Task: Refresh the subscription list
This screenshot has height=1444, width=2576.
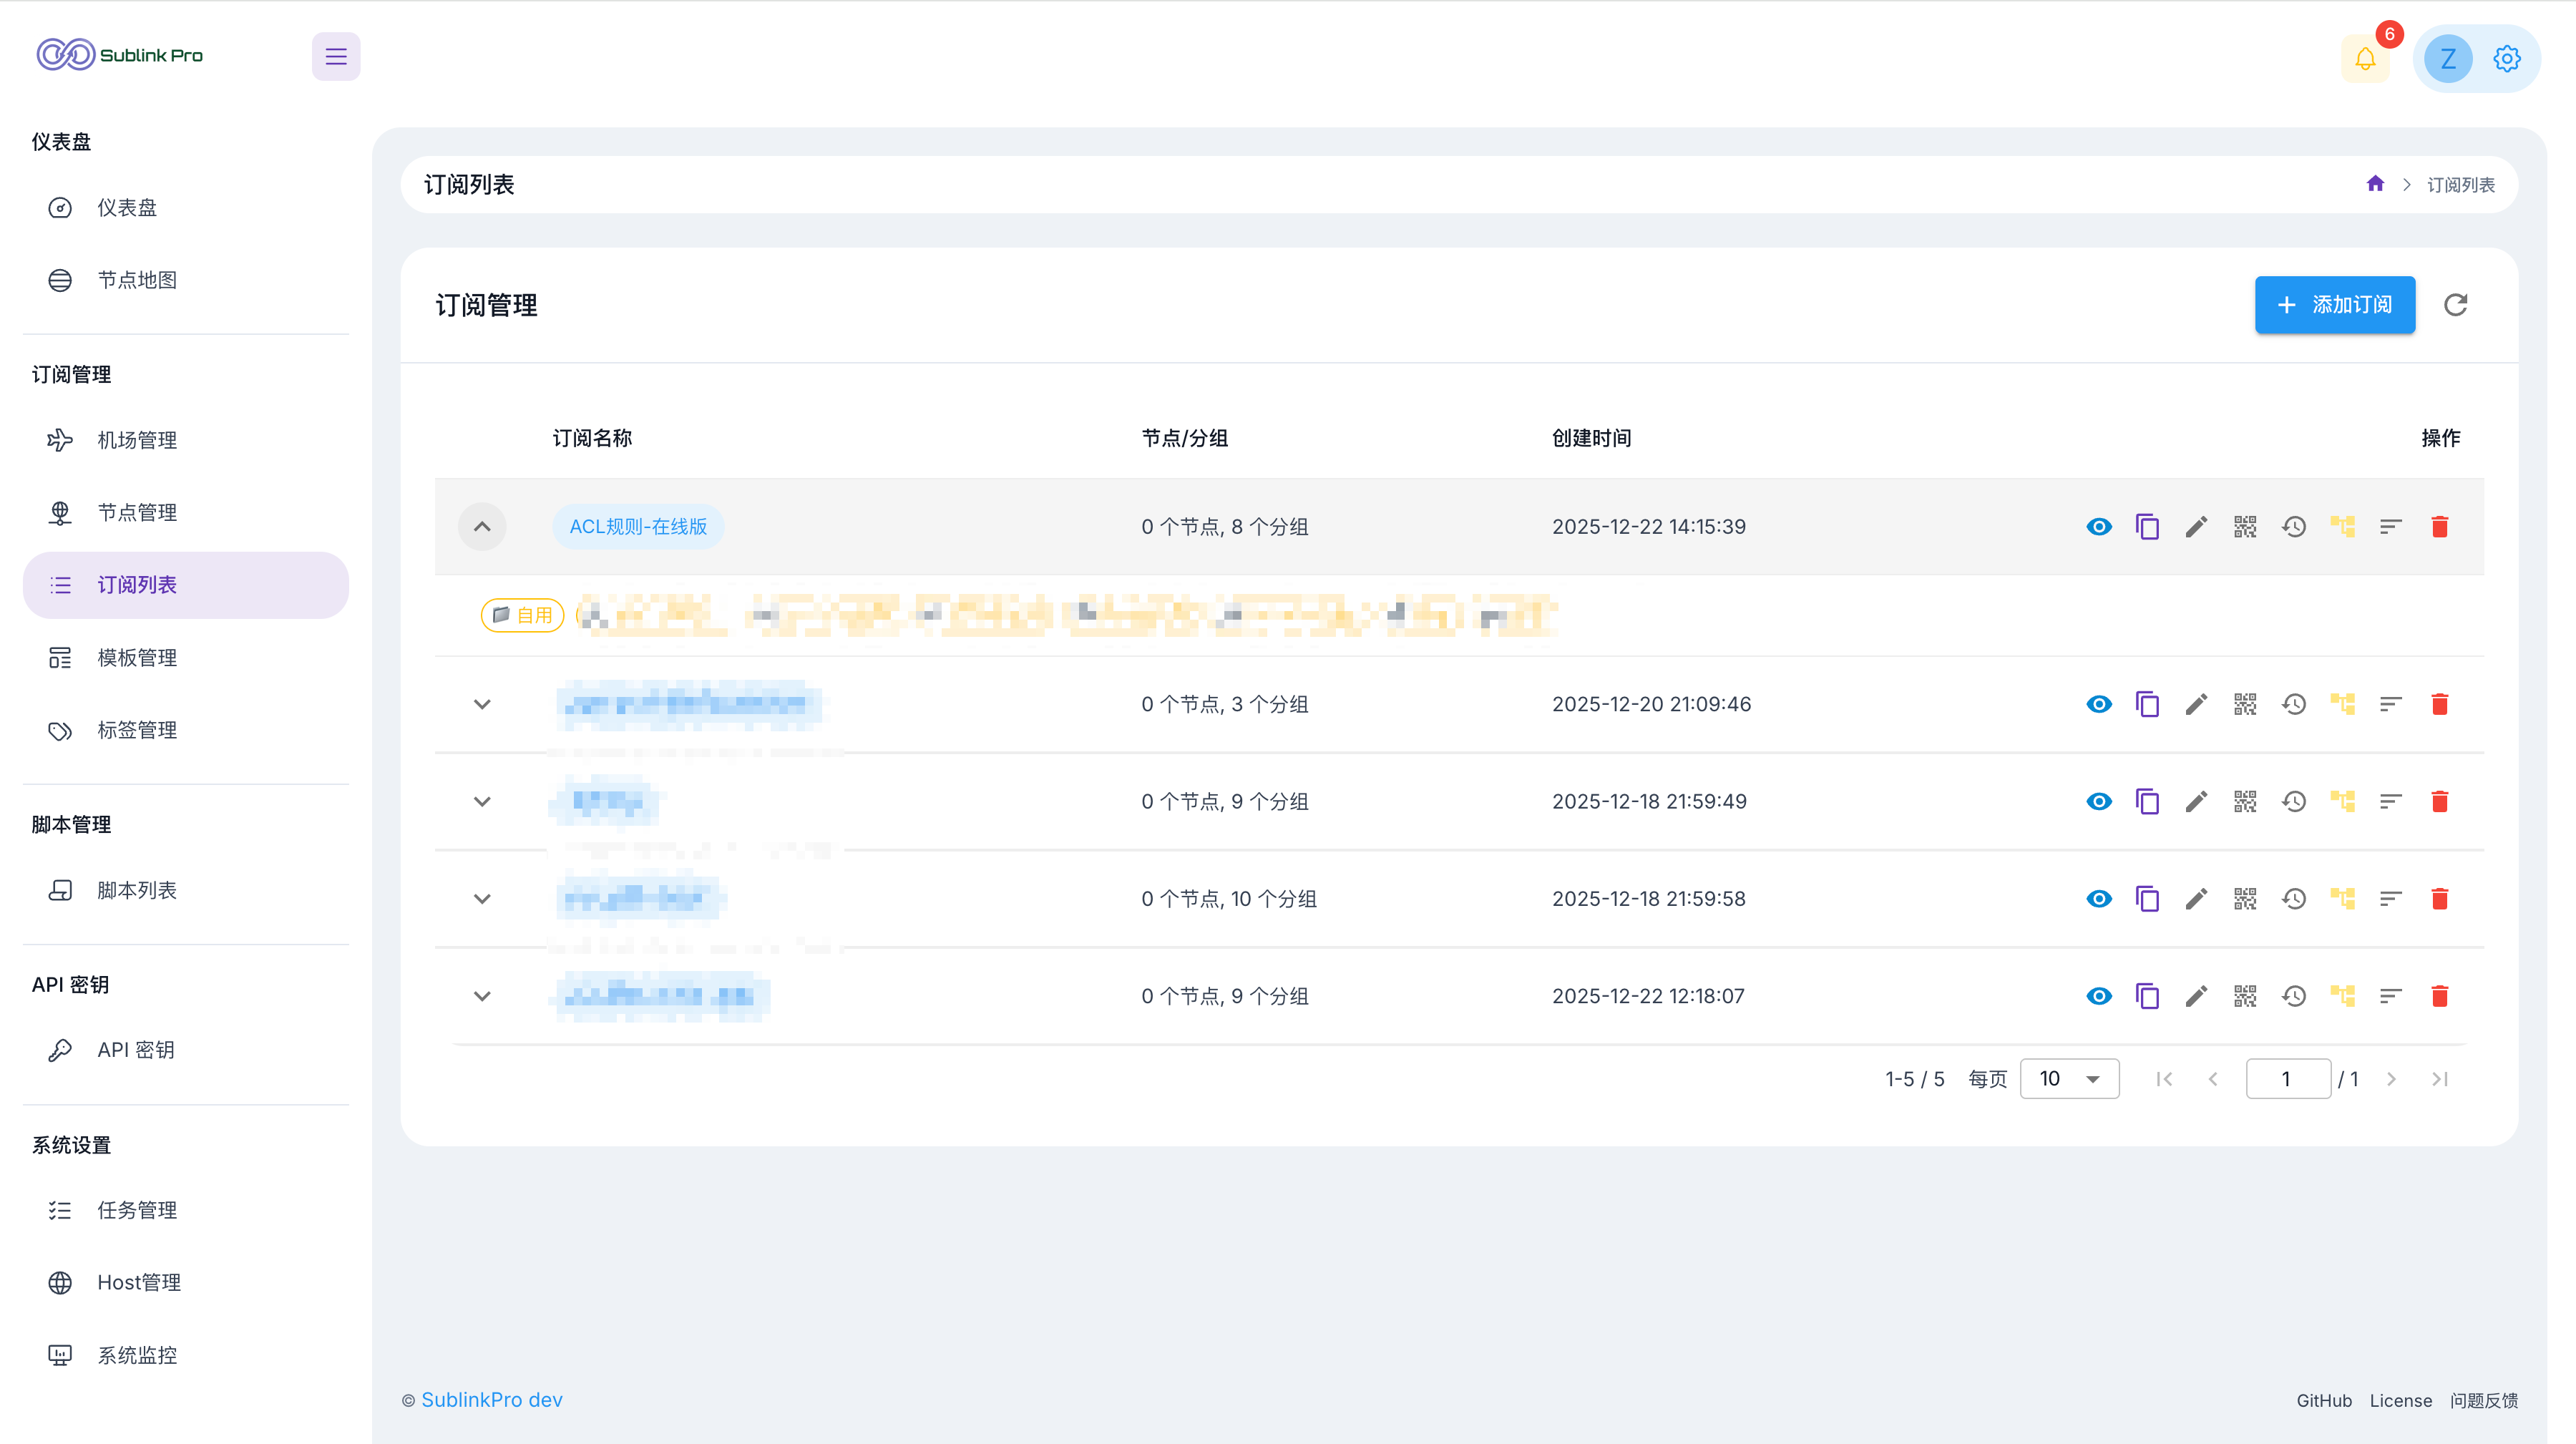Action: (x=2456, y=305)
